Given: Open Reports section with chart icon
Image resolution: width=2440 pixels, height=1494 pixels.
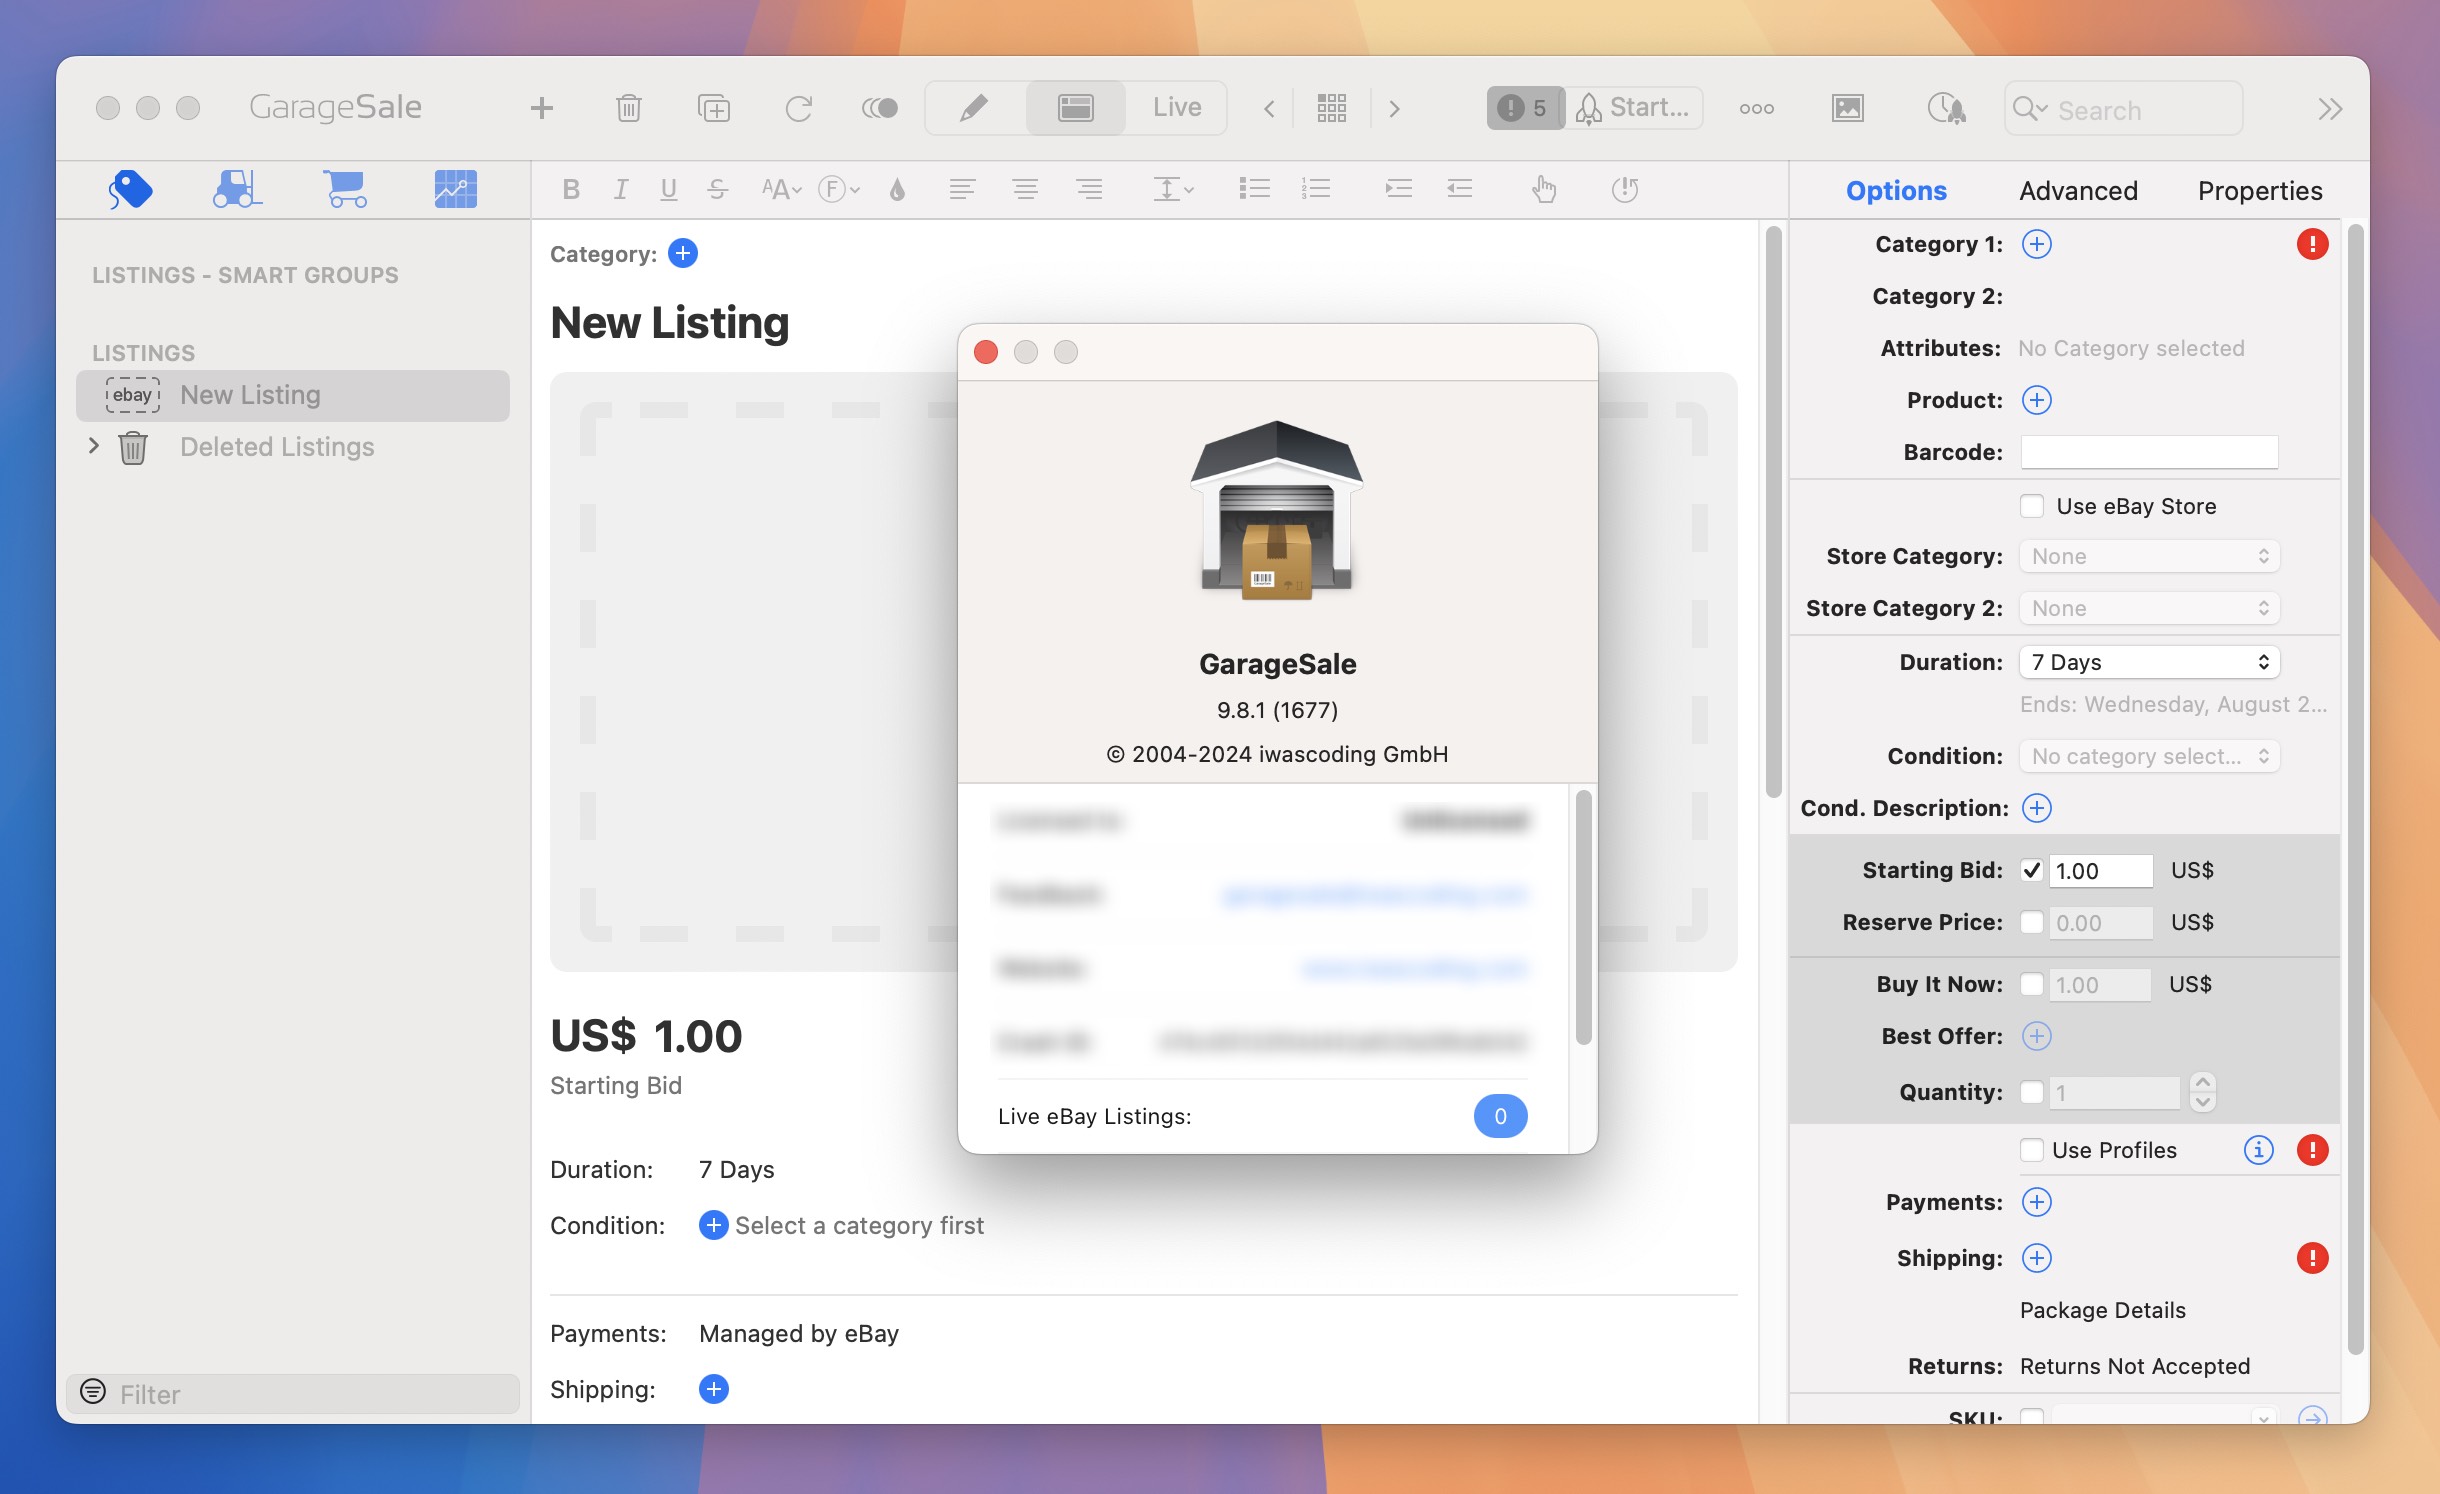Looking at the screenshot, I should tap(455, 189).
